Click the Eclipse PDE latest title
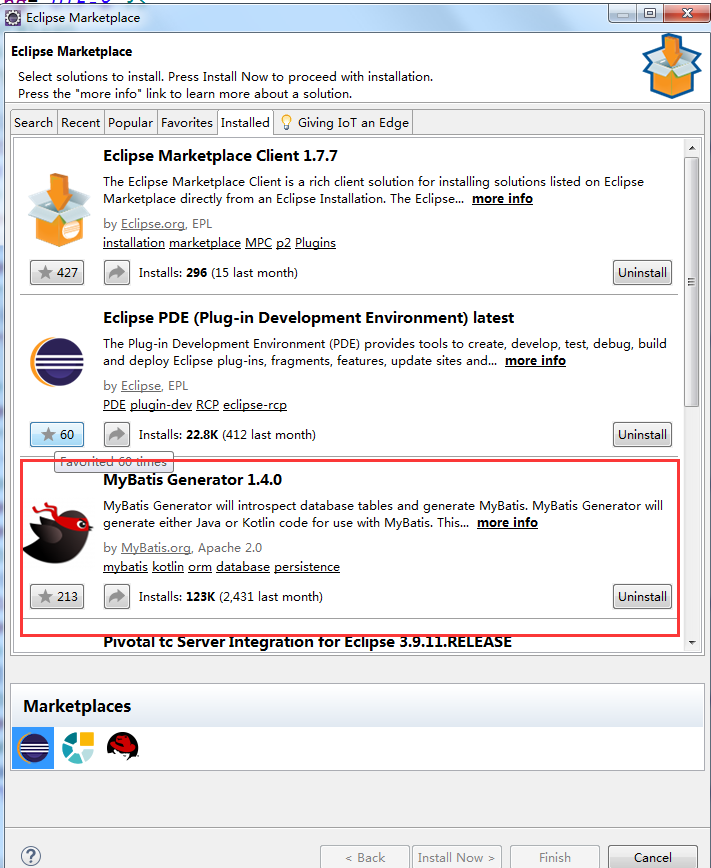 coord(308,318)
